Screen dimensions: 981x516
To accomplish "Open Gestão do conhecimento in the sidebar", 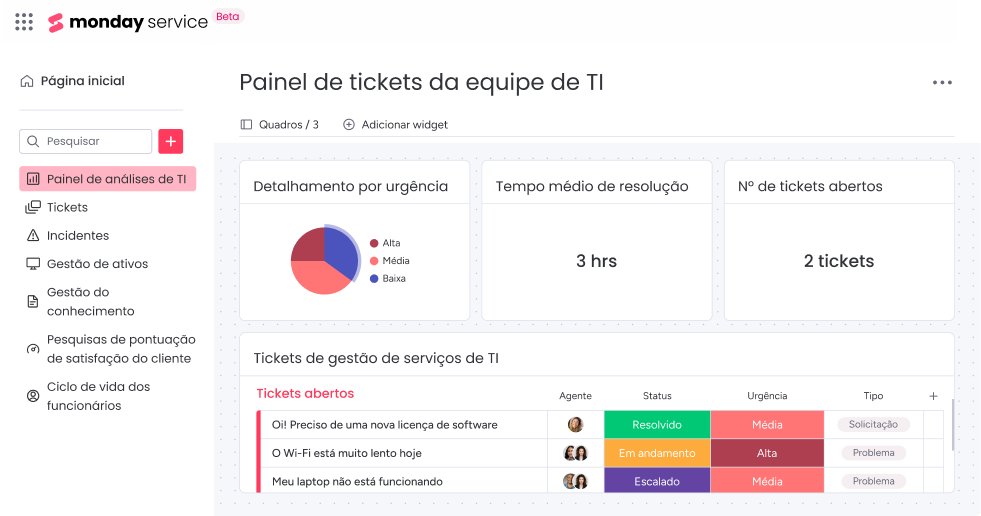I will tap(90, 301).
